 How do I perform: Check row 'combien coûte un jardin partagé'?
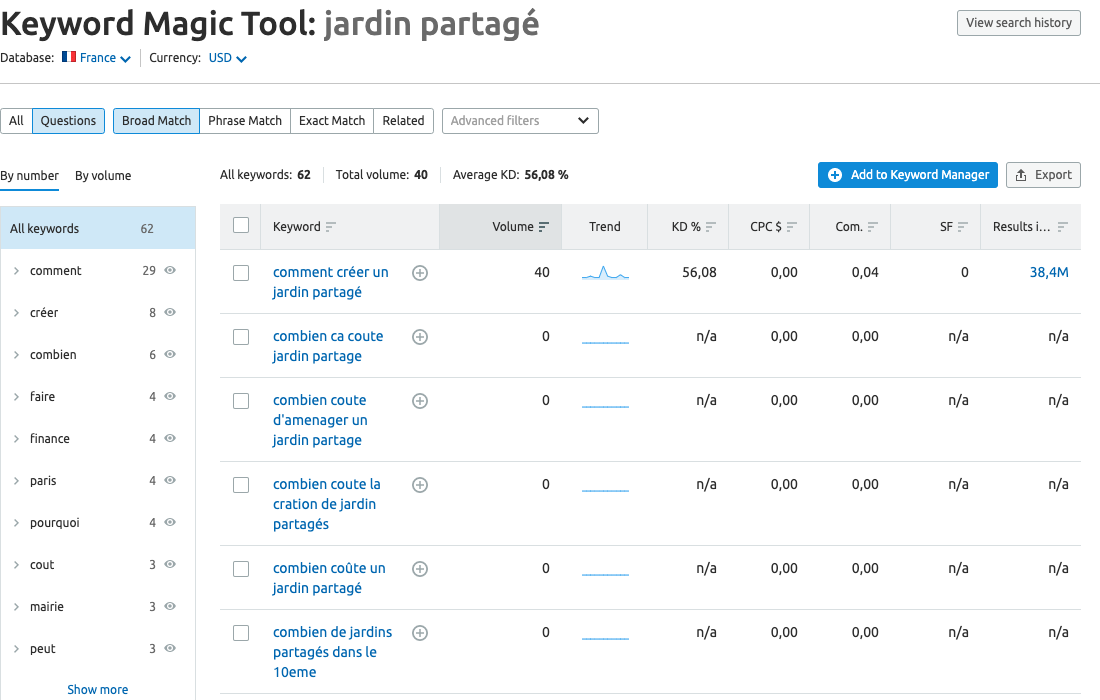[241, 569]
